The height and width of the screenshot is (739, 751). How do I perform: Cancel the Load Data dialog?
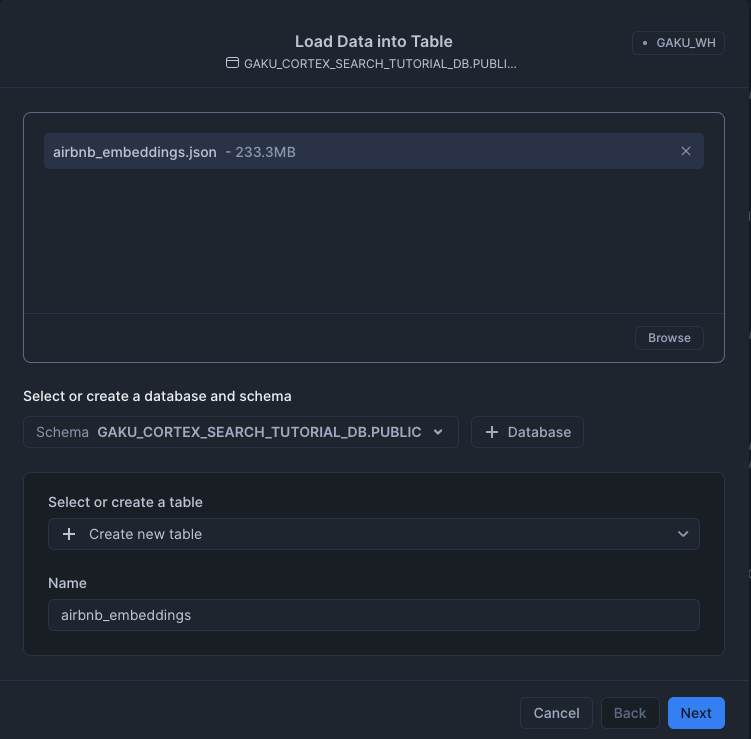[x=557, y=713]
